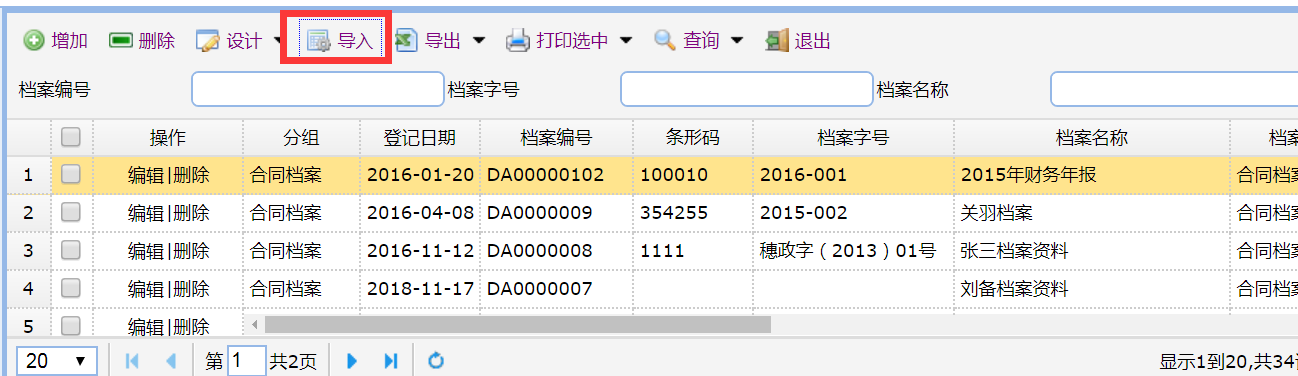The height and width of the screenshot is (376, 1298).
Task: Click the 查询 magnifier search icon
Action: pyautogui.click(x=665, y=41)
